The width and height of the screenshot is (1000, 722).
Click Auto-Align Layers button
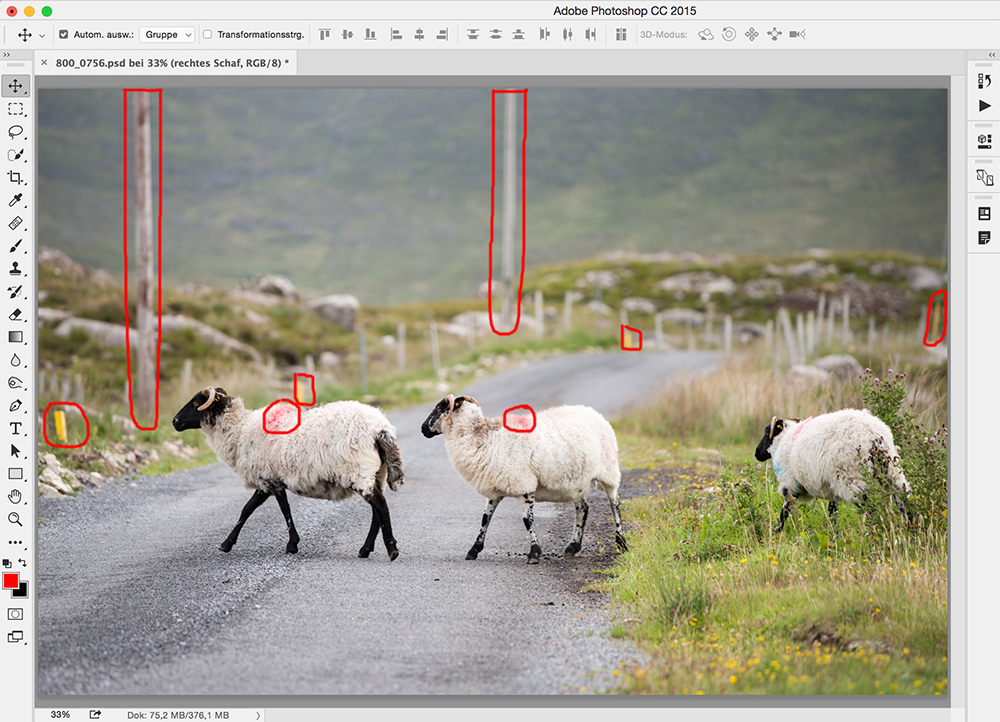[x=621, y=34]
